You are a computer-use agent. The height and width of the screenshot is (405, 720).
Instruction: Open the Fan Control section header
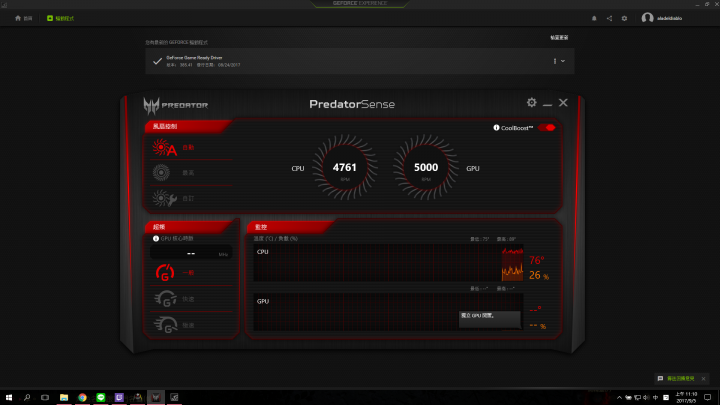[x=187, y=126]
